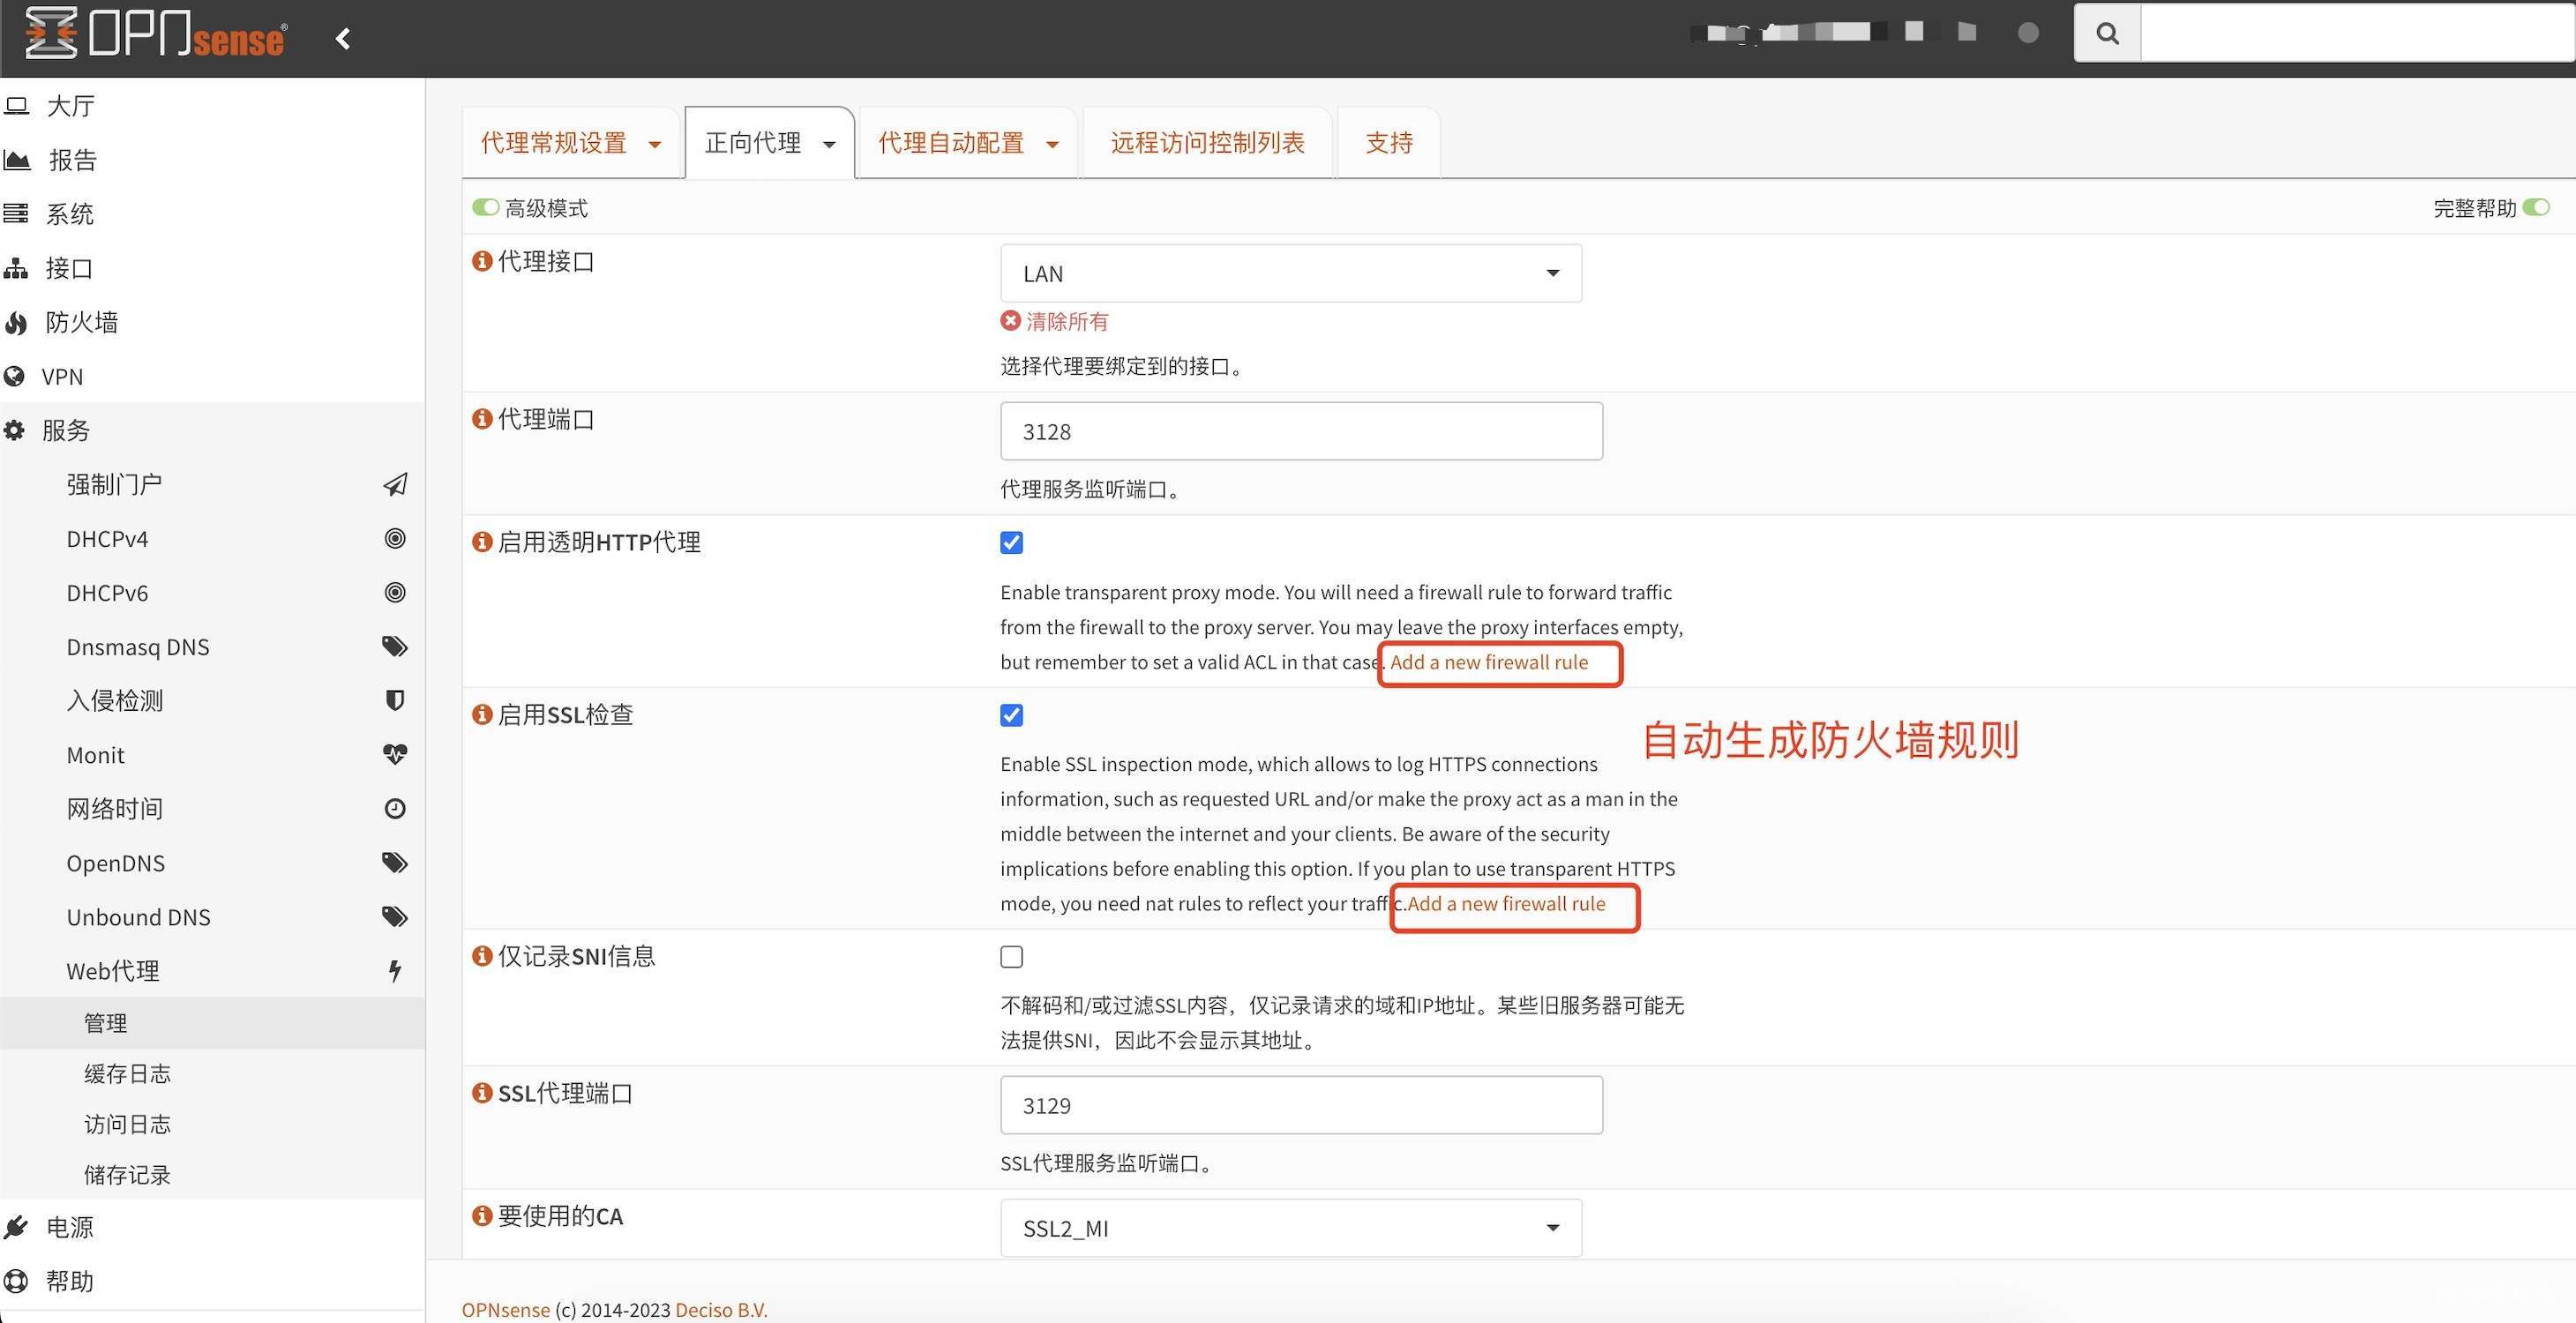Screen dimensions: 2576x1323
Task: Click the magnifier search icon
Action: pos(2107,33)
